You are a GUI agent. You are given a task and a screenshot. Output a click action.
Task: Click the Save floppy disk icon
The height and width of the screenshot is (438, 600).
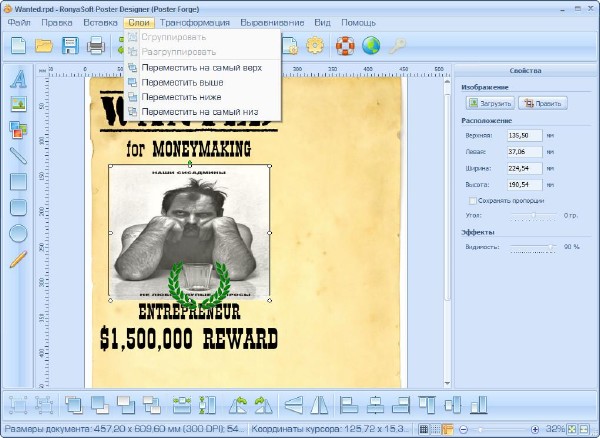point(70,45)
